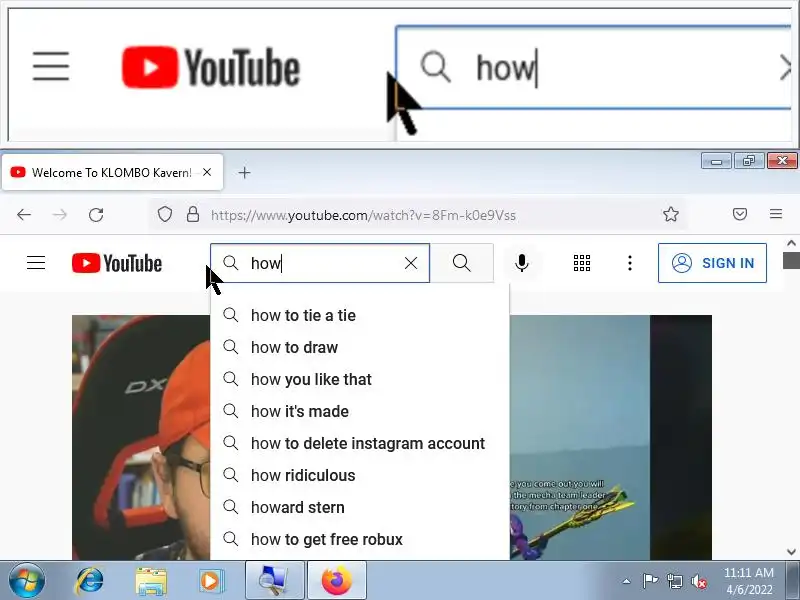The height and width of the screenshot is (600, 800).
Task: Open network tray icon
Action: 674,581
